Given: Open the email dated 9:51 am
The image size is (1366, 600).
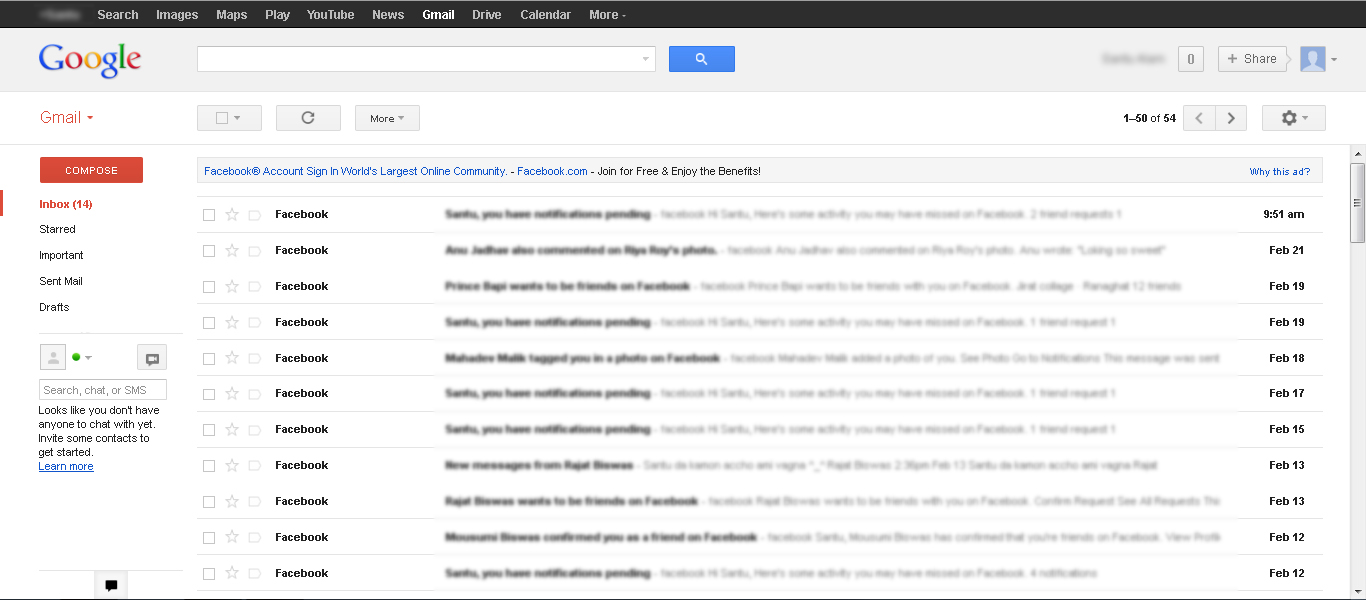Looking at the screenshot, I should 760,214.
